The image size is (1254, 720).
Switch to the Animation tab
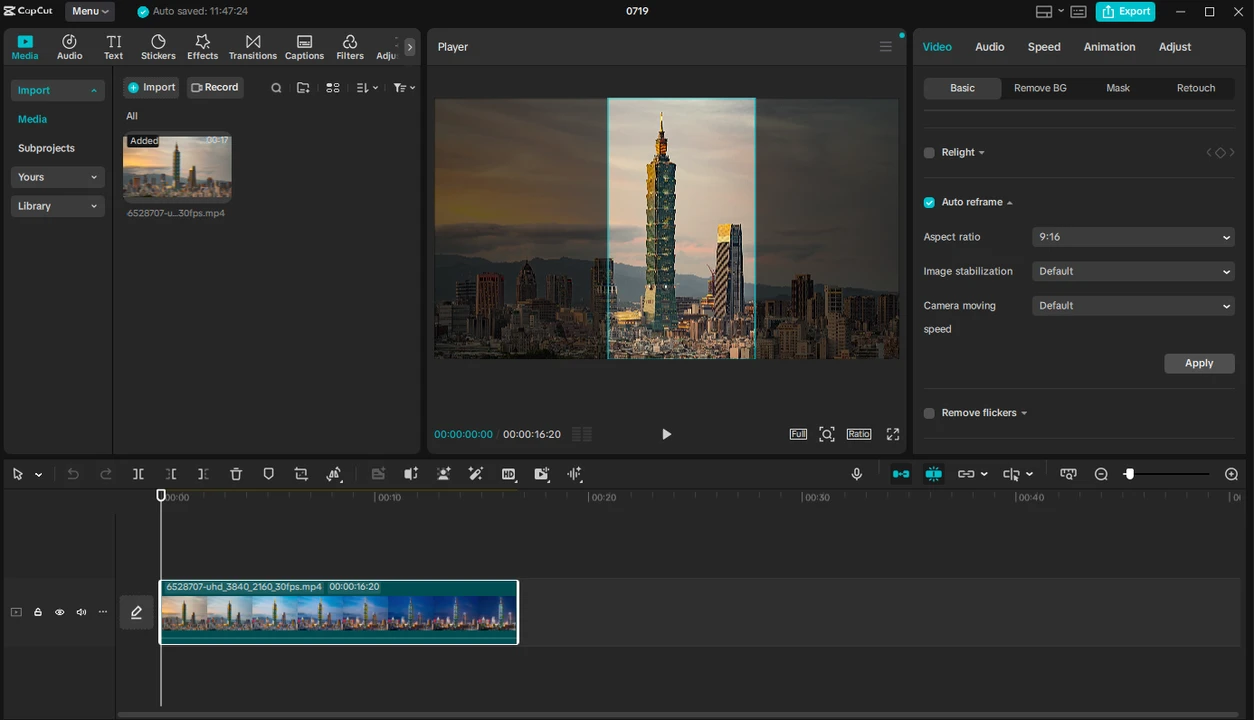pyautogui.click(x=1109, y=47)
